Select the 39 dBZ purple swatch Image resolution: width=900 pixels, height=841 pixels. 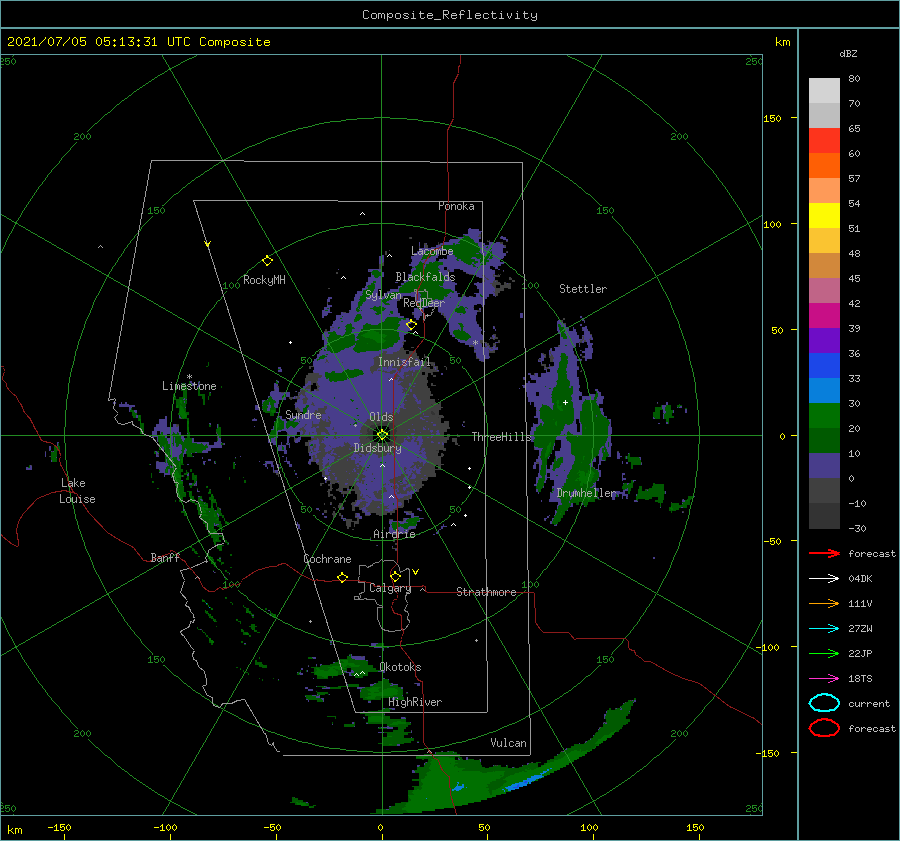tap(824, 340)
